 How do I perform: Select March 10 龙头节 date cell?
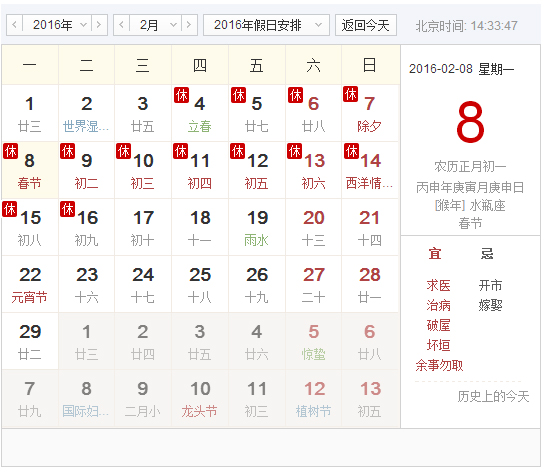point(200,398)
